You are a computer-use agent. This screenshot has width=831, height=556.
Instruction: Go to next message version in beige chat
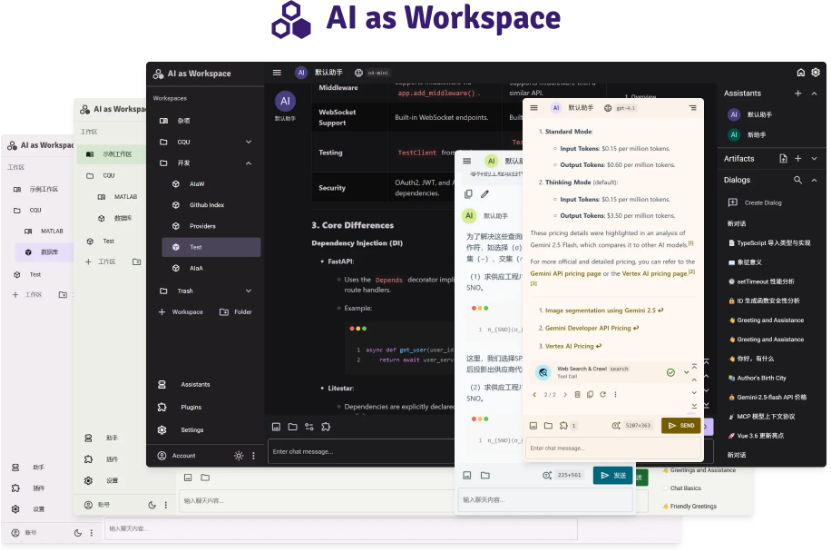(x=565, y=395)
